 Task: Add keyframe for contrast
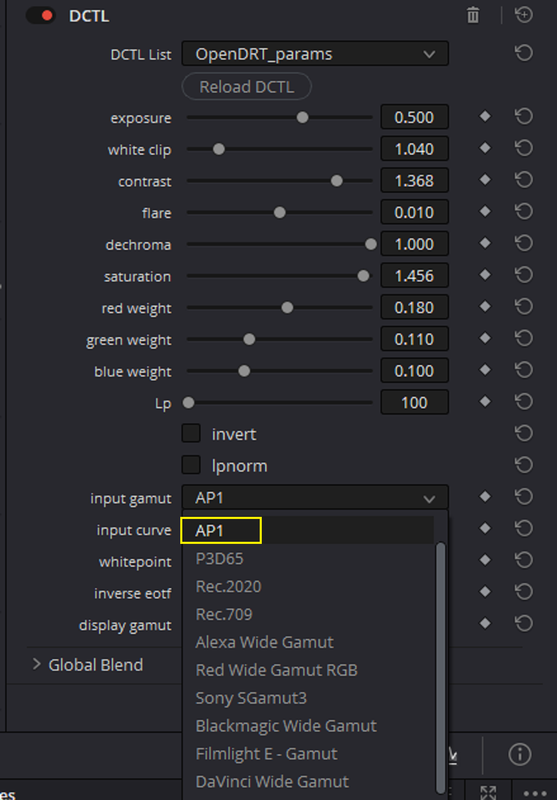485,180
